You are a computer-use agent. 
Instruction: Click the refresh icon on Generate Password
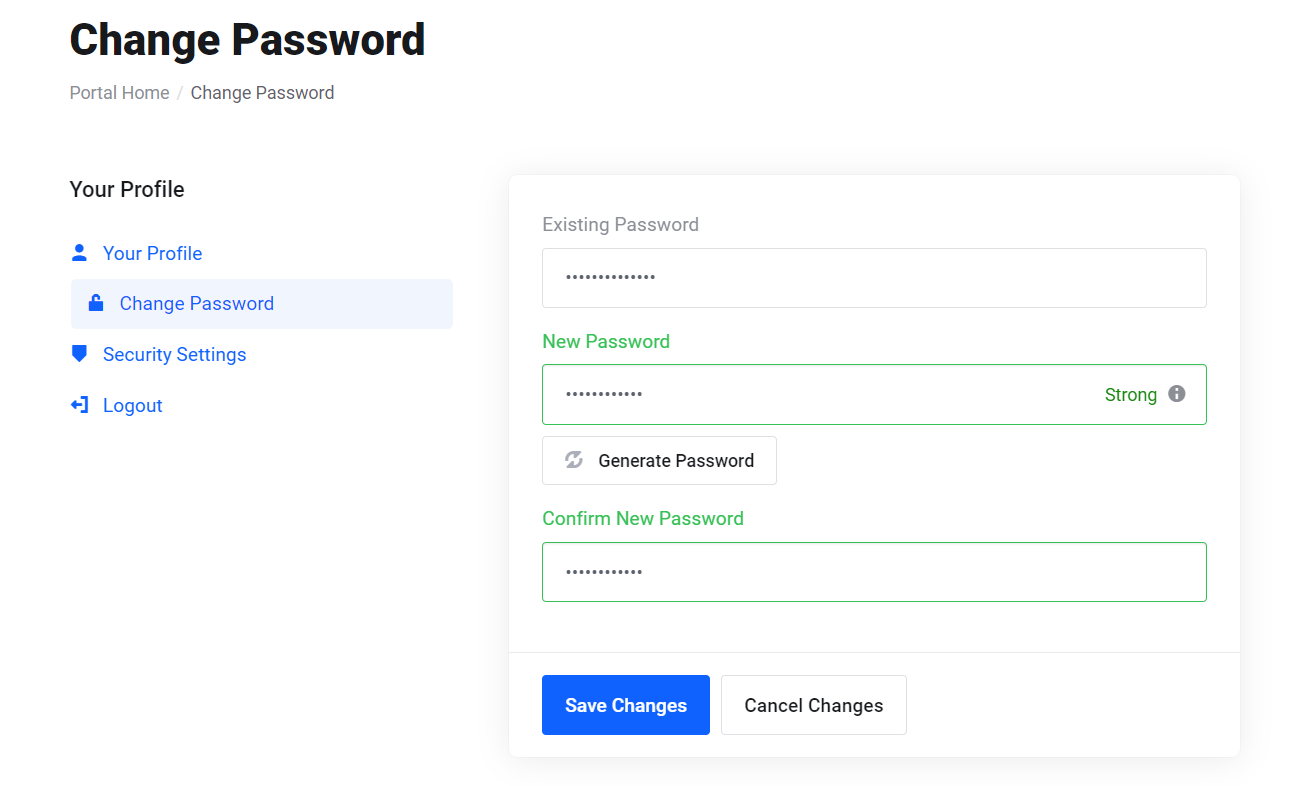pos(574,460)
